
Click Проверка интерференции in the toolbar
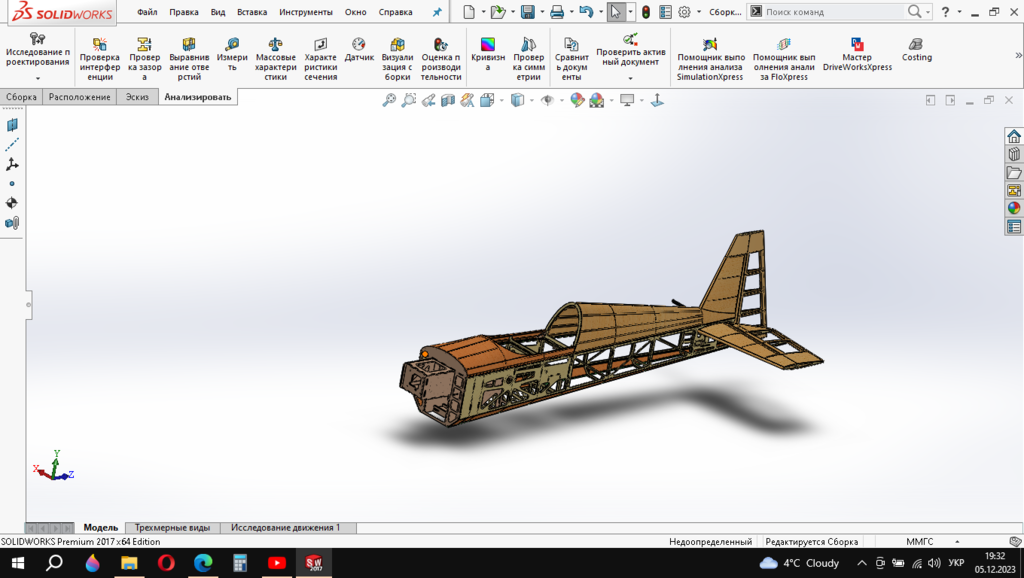(x=99, y=59)
